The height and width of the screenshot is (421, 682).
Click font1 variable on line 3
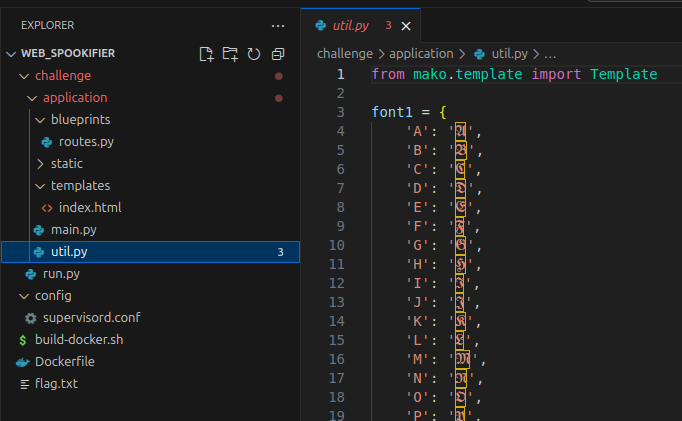(392, 112)
